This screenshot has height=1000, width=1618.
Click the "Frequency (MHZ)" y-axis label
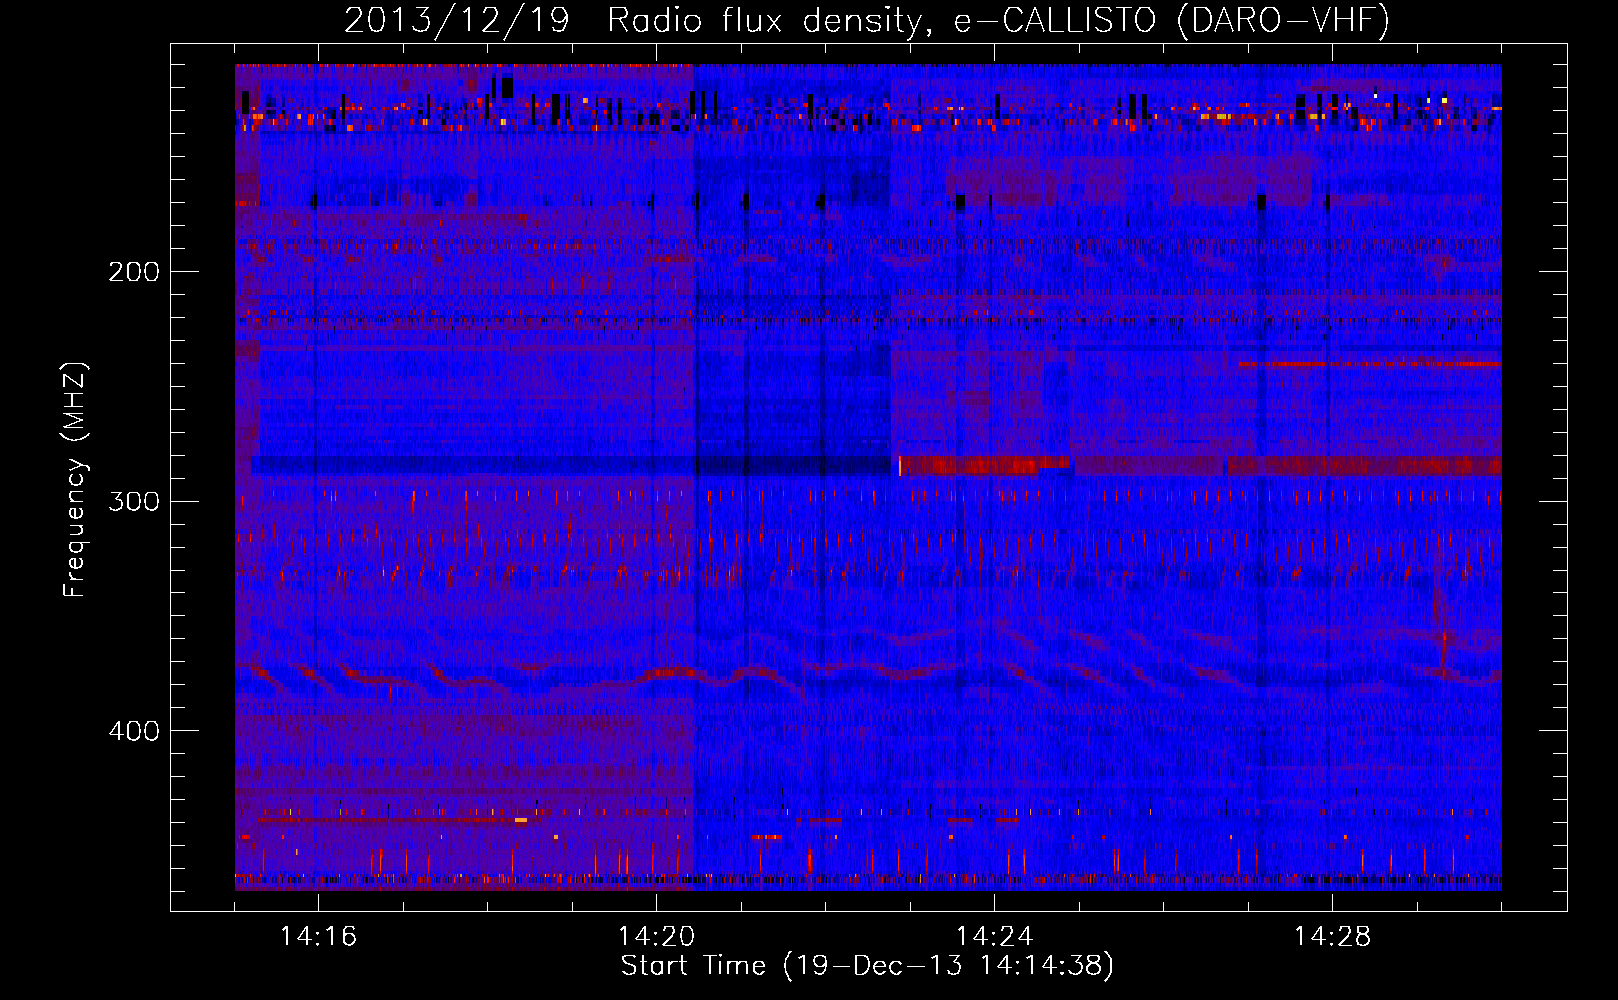75,480
